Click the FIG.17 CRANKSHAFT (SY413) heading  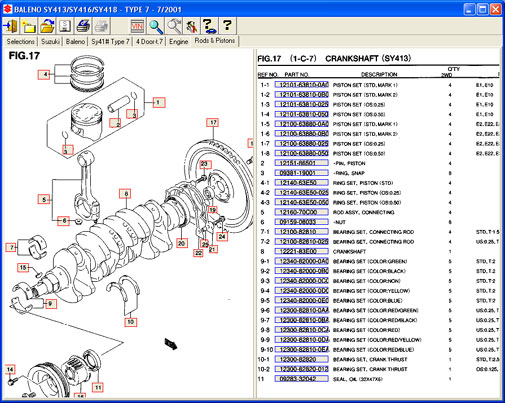tap(334, 58)
